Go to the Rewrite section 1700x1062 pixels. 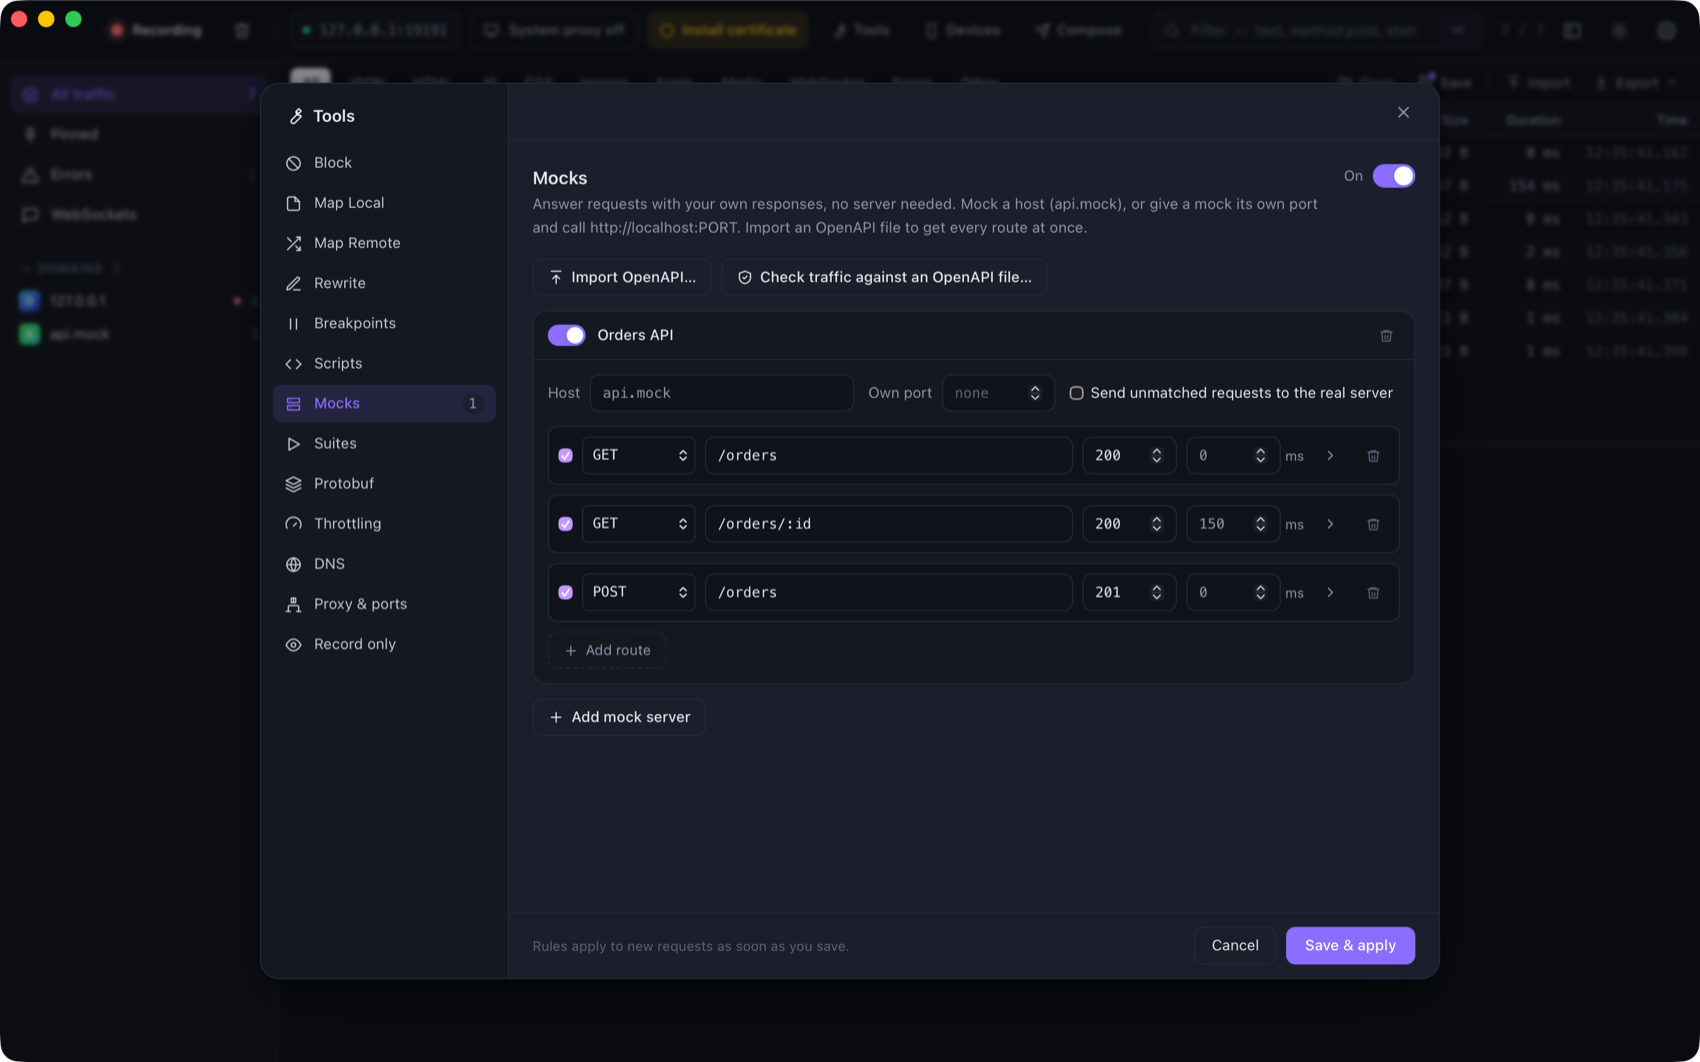point(384,283)
